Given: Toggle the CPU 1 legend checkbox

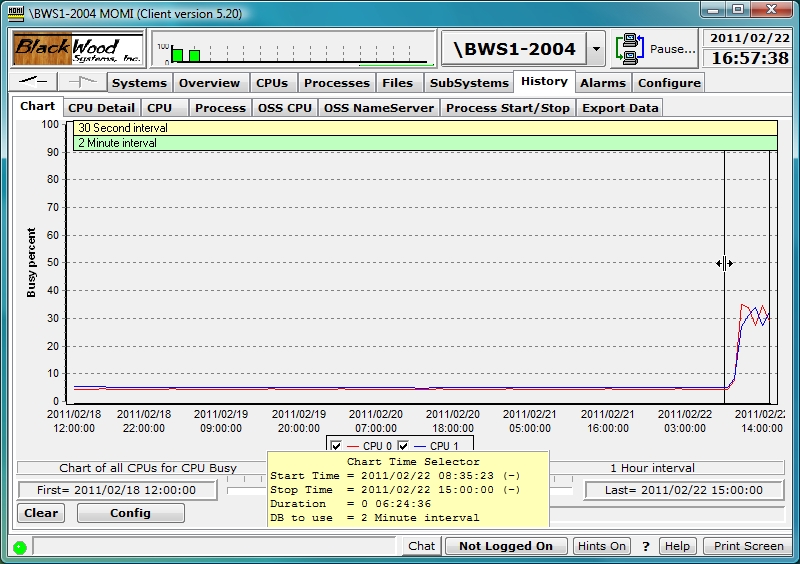Looking at the screenshot, I should 403,446.
